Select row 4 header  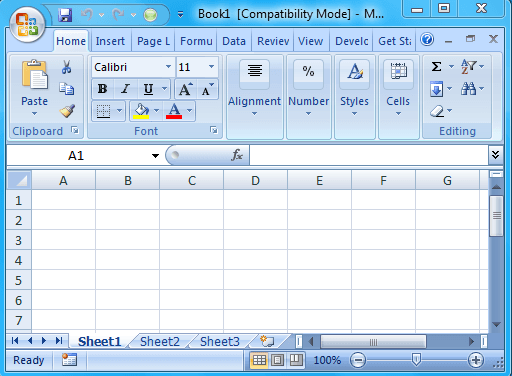pos(19,260)
